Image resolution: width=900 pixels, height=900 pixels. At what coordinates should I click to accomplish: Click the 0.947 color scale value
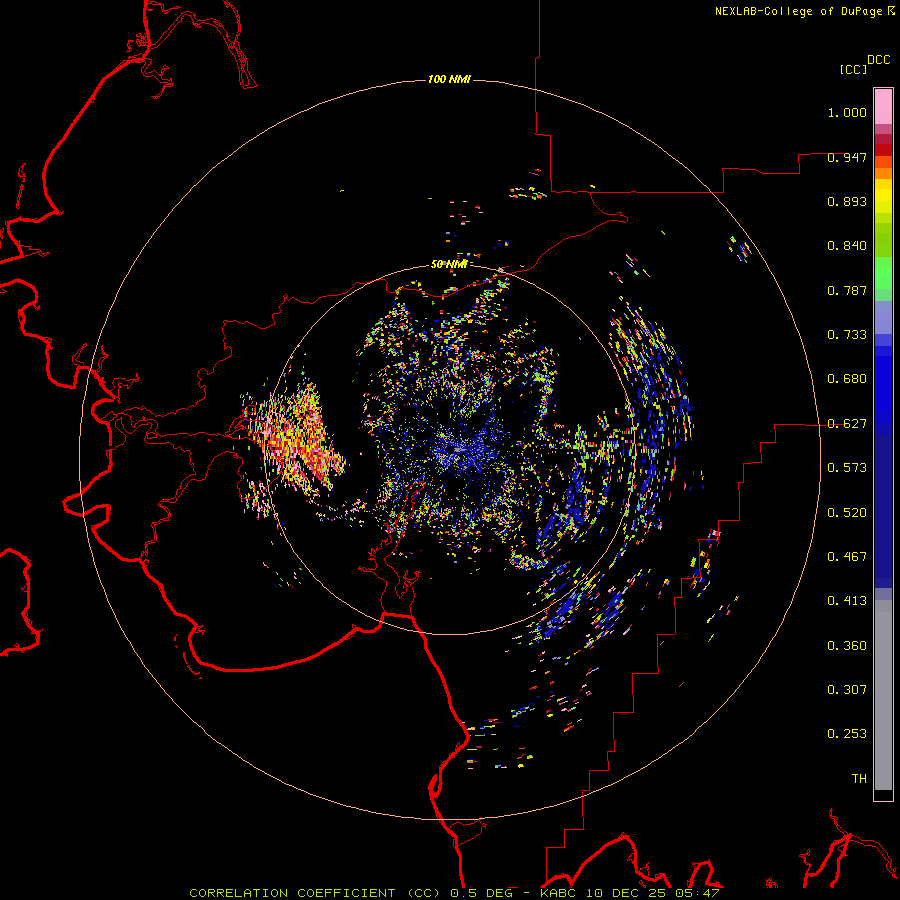coord(847,158)
